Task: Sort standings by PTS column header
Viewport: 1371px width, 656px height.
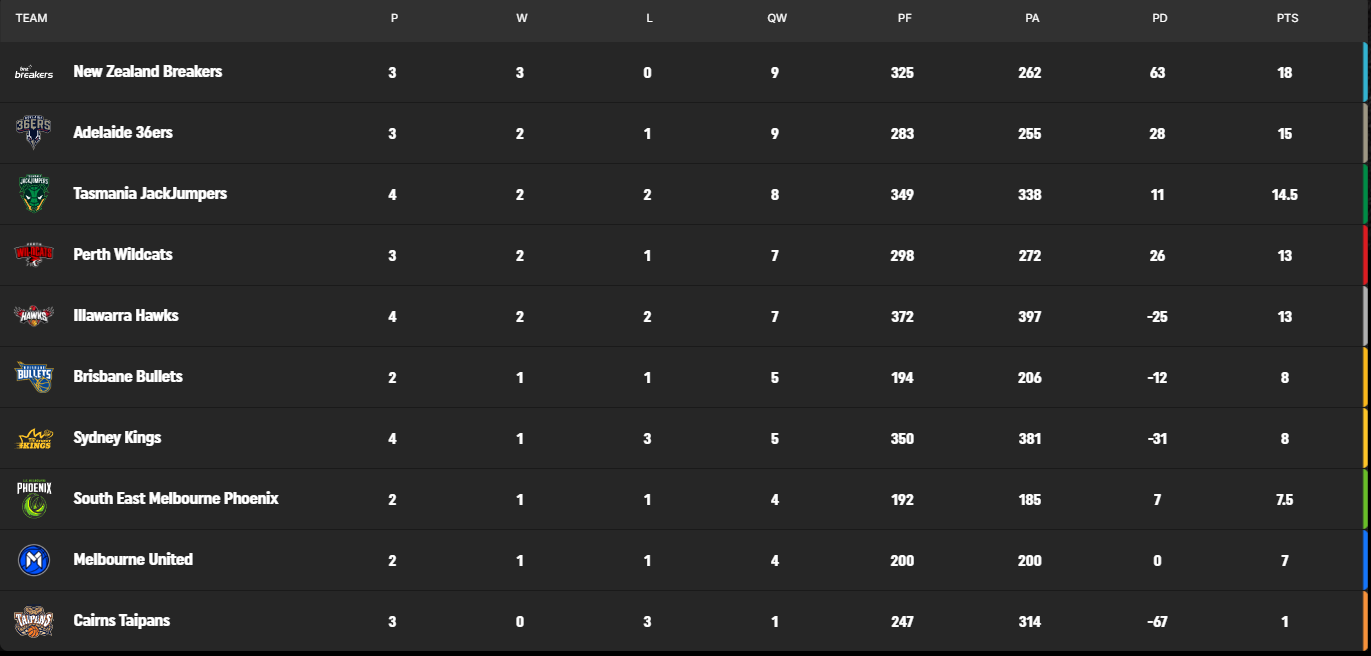Action: point(1287,18)
